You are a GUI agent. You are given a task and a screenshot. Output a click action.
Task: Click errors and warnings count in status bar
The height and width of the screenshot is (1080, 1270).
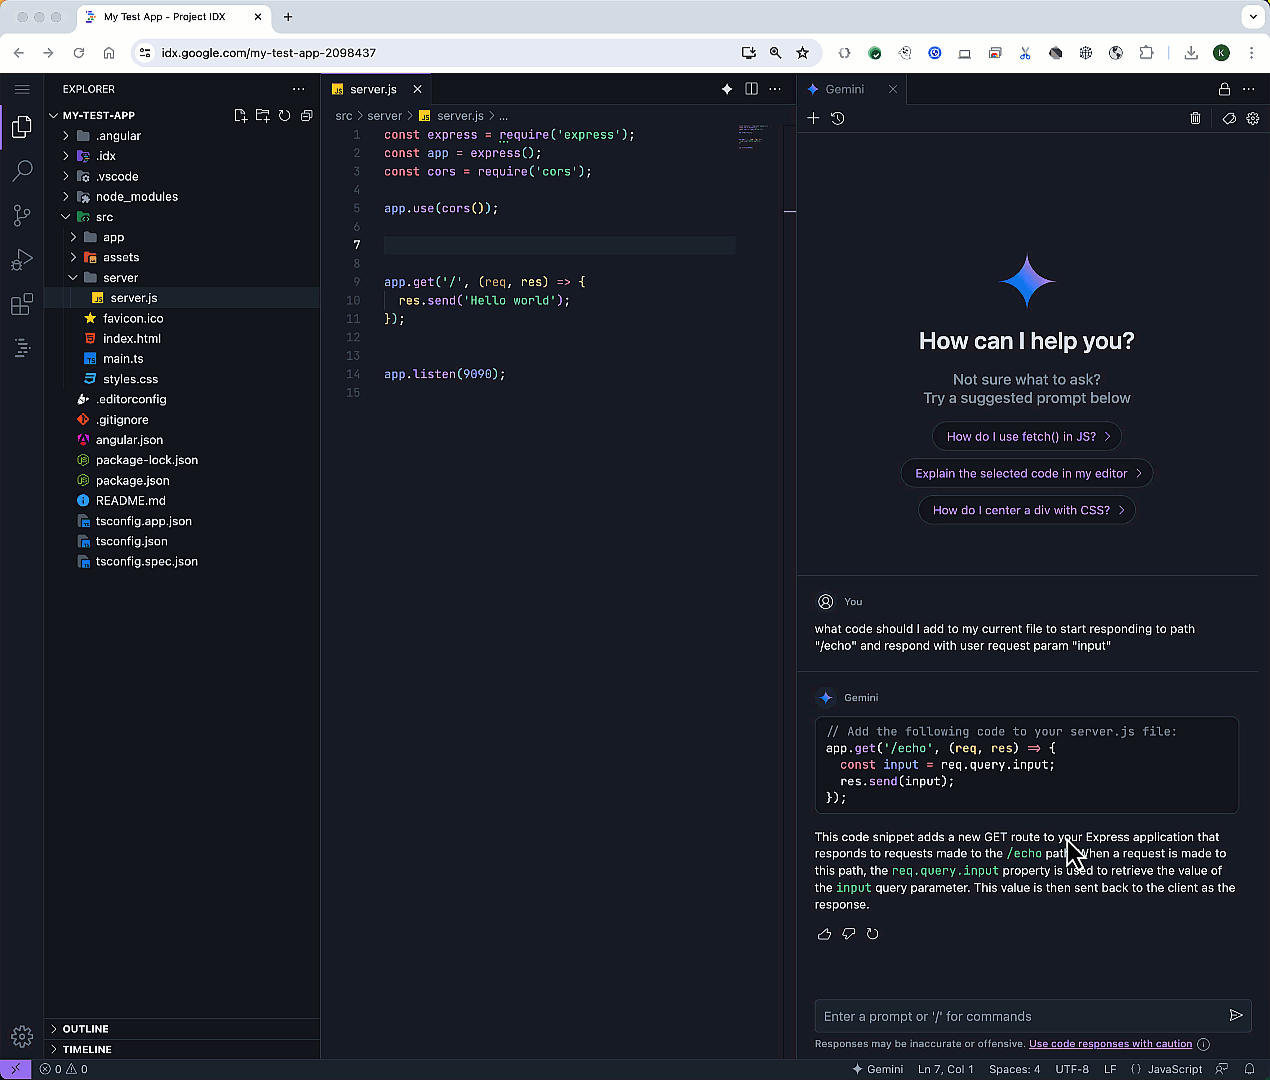(x=64, y=1069)
